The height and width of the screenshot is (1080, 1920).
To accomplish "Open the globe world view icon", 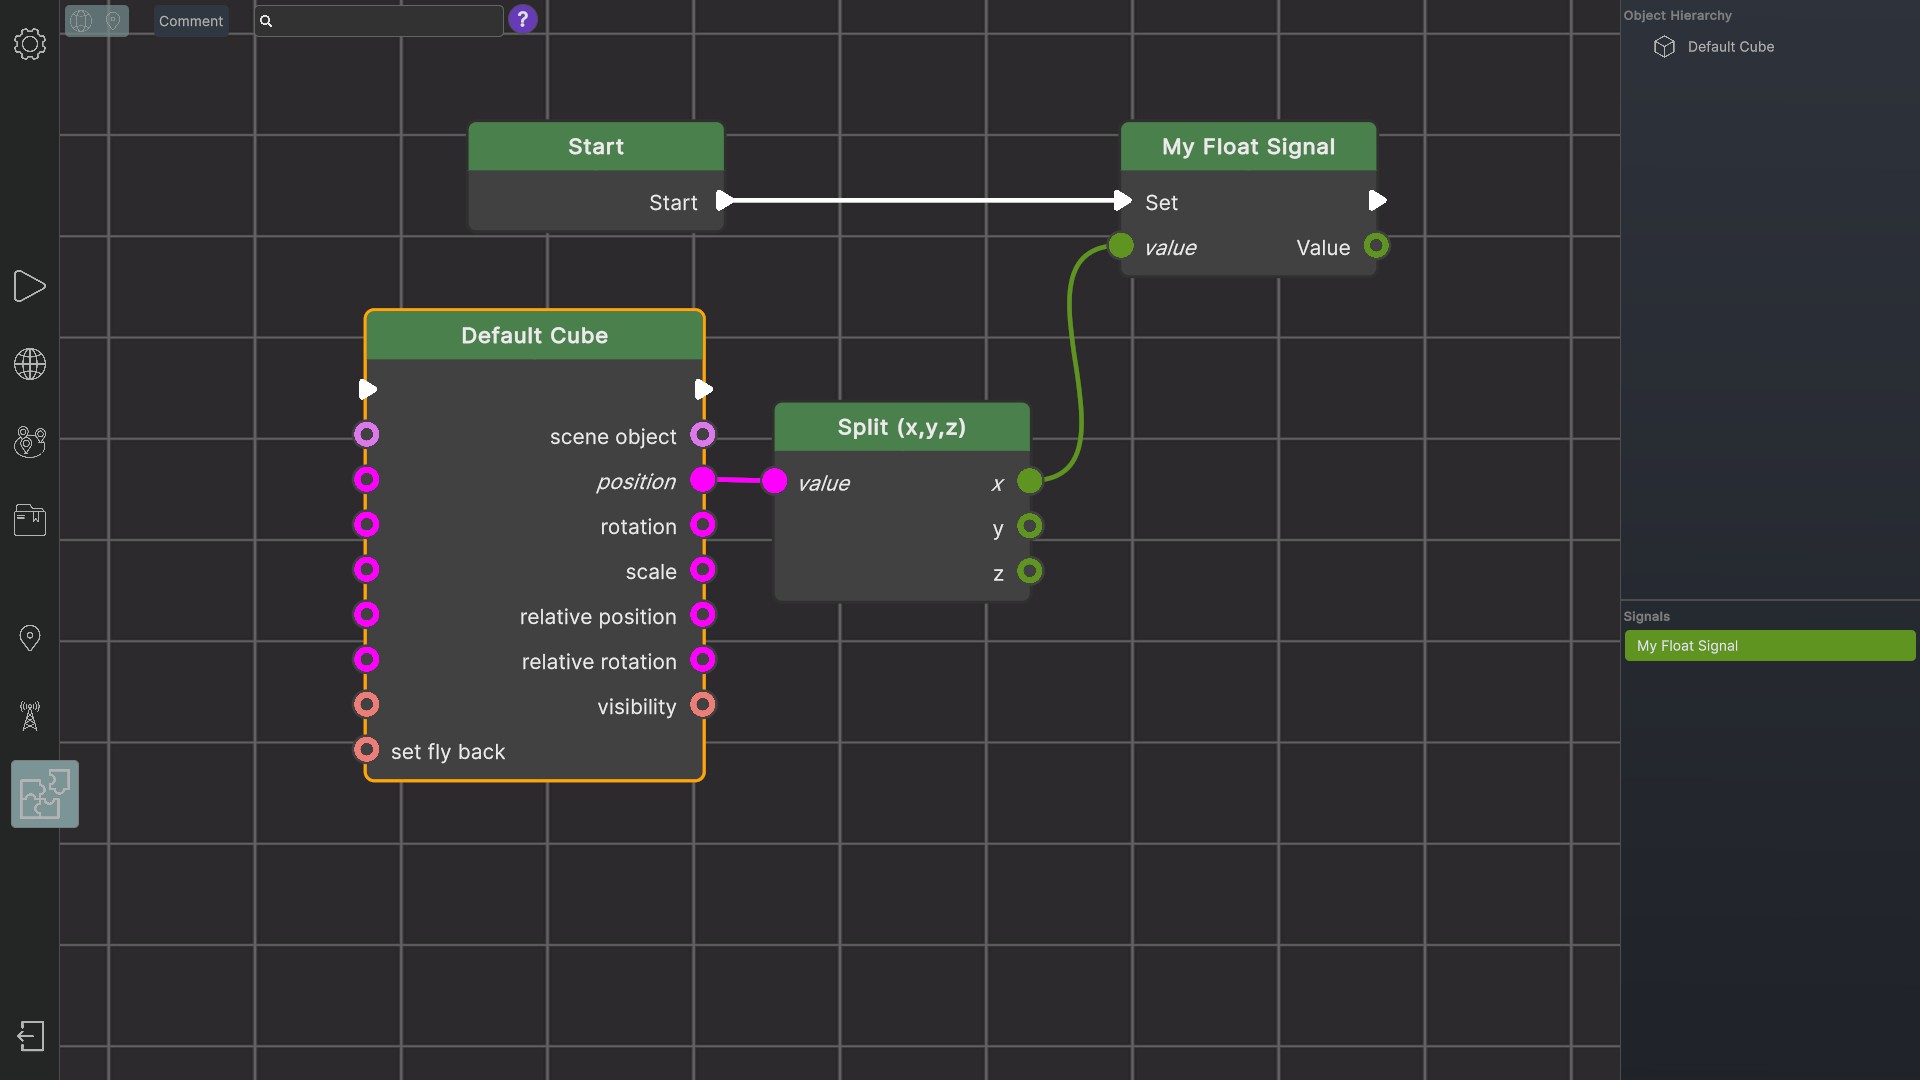I will coord(30,364).
